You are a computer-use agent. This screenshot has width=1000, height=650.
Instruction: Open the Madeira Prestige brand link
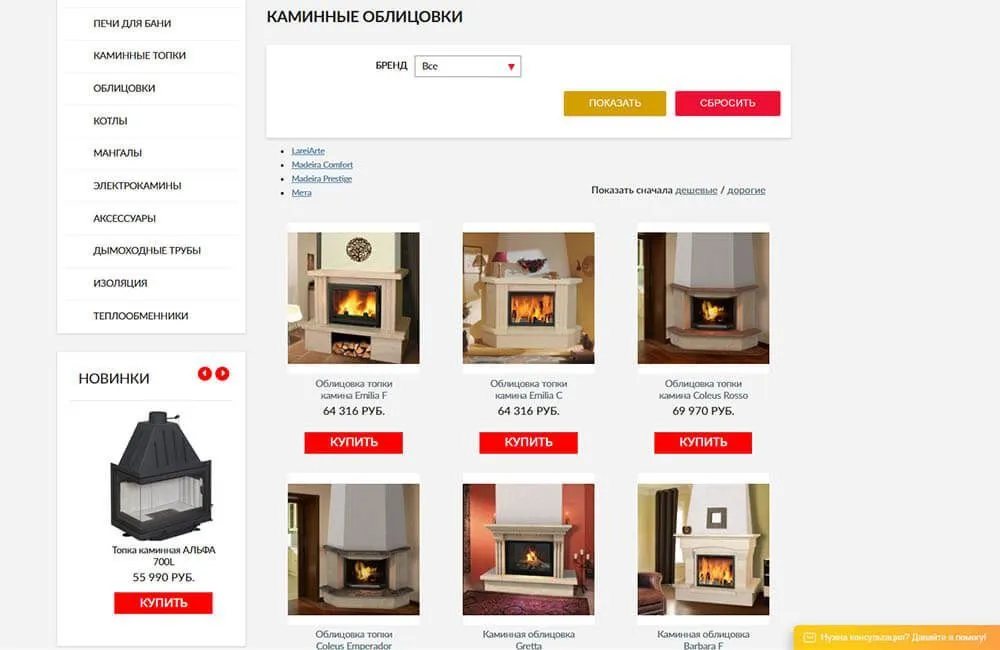click(x=321, y=179)
